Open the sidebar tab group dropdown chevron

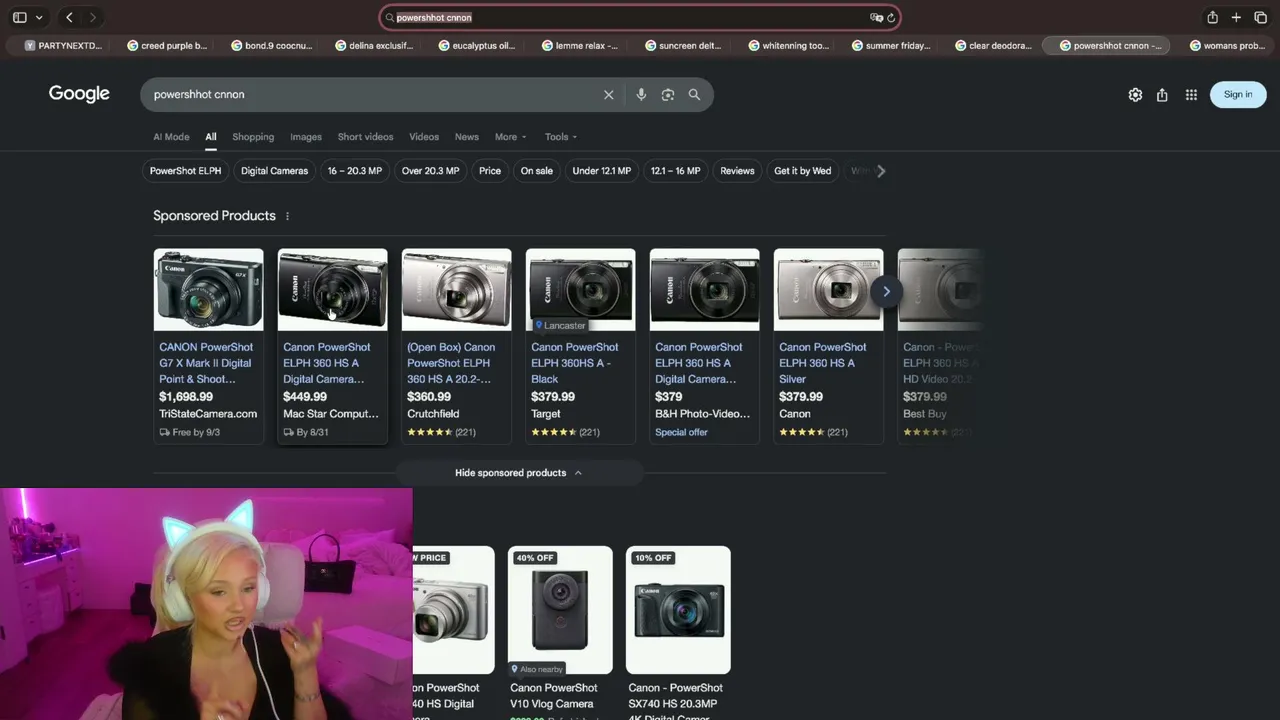(x=39, y=17)
